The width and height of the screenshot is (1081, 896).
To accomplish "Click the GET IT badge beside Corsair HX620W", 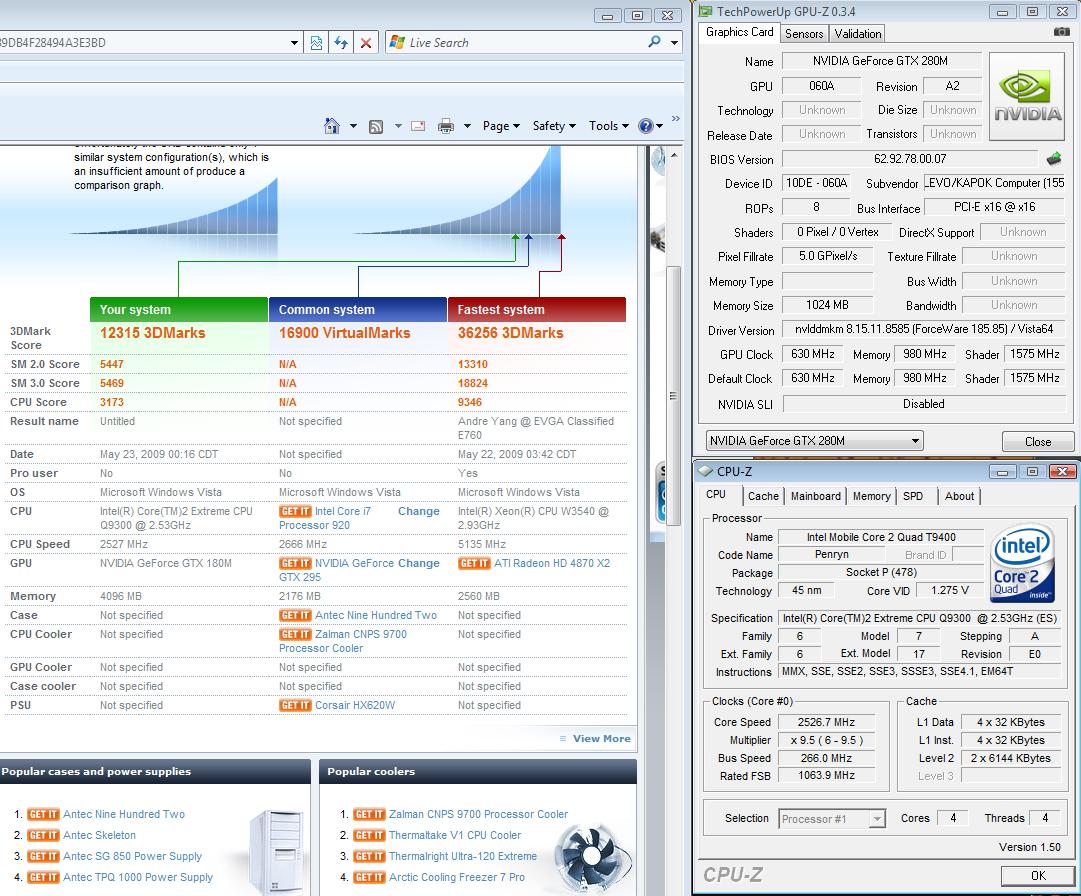I will coord(295,705).
